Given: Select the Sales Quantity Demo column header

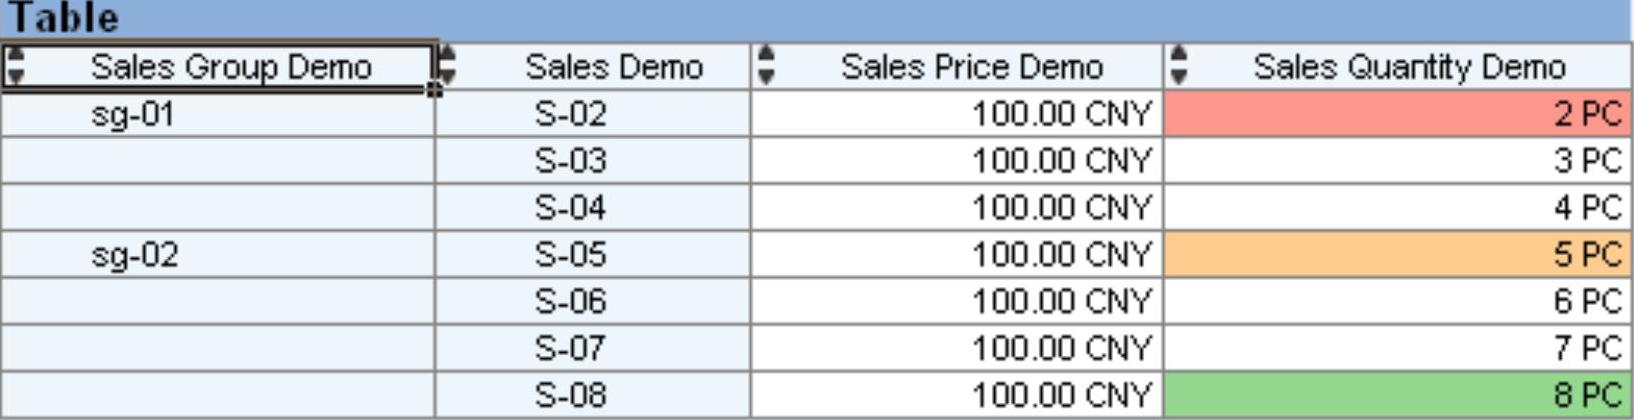Looking at the screenshot, I should pos(1408,67).
